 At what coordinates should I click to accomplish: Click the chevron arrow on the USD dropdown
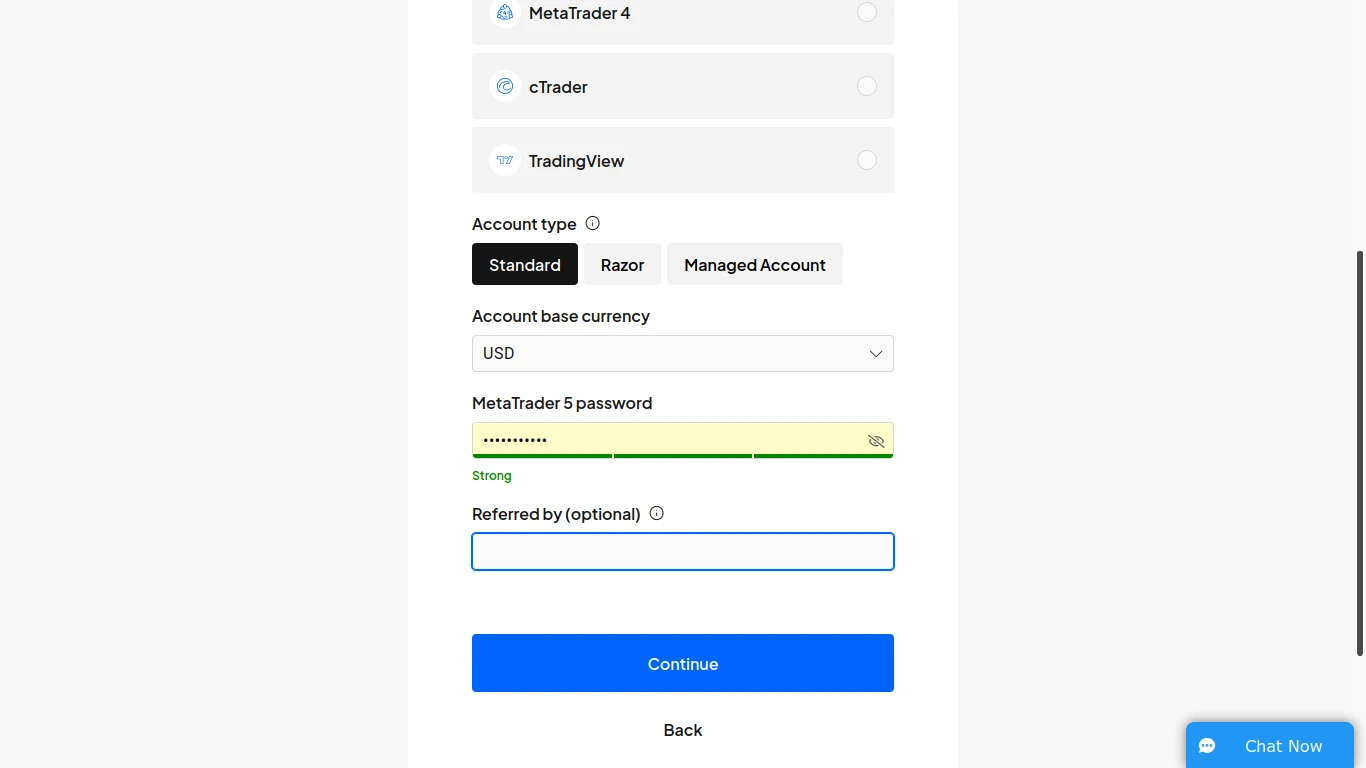876,354
